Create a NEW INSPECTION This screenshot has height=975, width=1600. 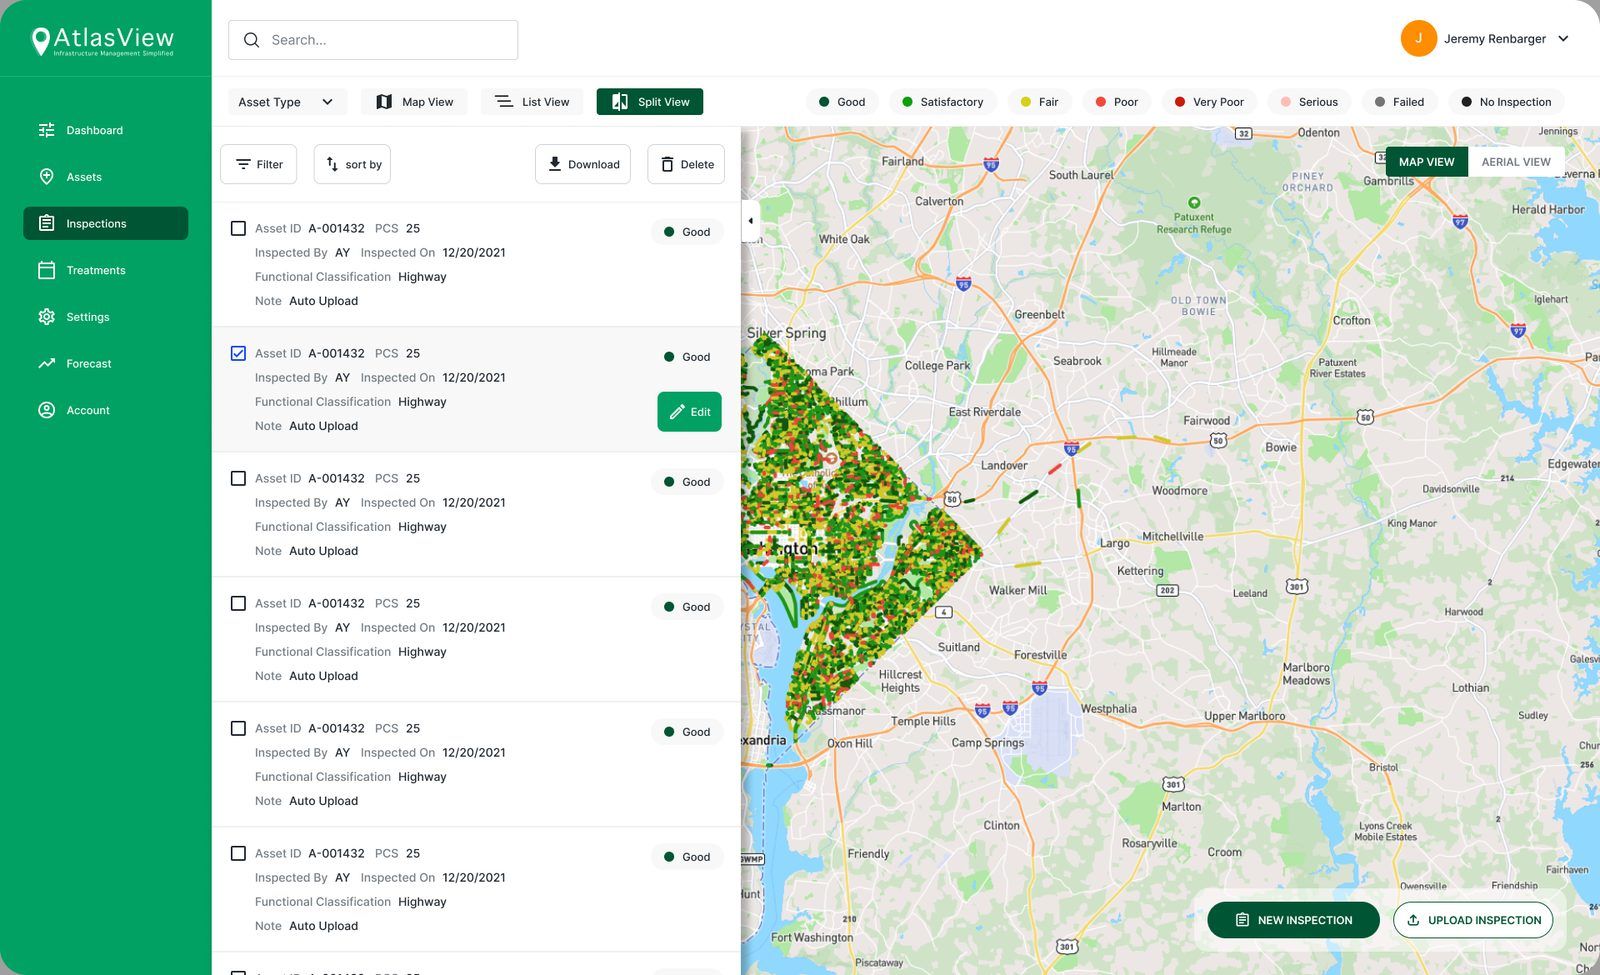point(1293,920)
